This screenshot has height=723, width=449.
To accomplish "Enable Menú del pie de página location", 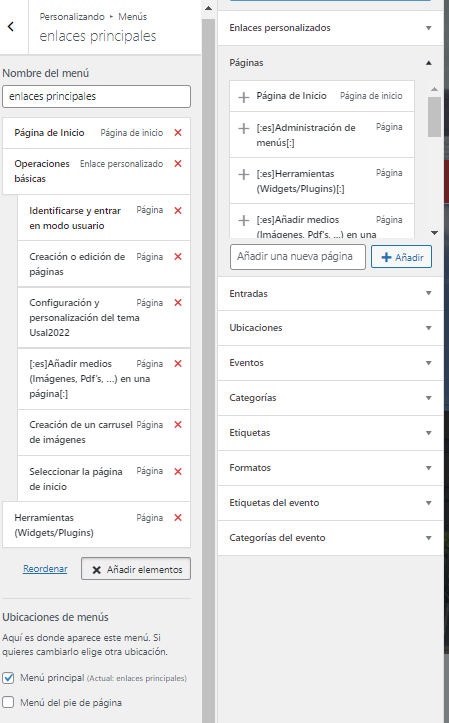I will pyautogui.click(x=8, y=702).
